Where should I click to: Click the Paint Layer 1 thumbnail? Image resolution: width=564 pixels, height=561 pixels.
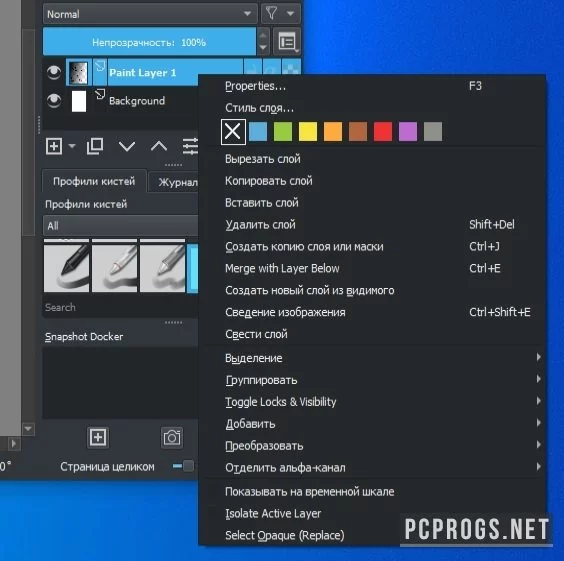pyautogui.click(x=78, y=73)
